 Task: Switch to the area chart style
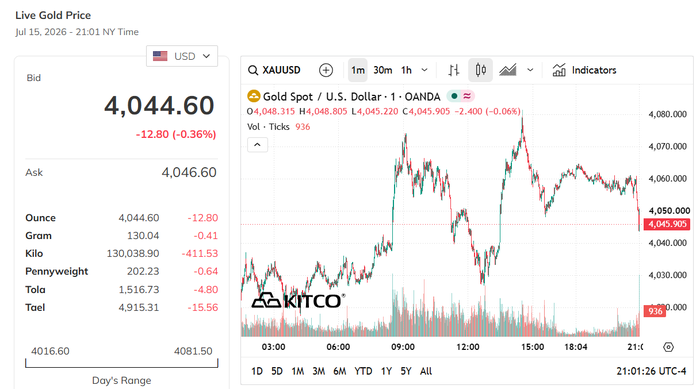click(x=508, y=70)
